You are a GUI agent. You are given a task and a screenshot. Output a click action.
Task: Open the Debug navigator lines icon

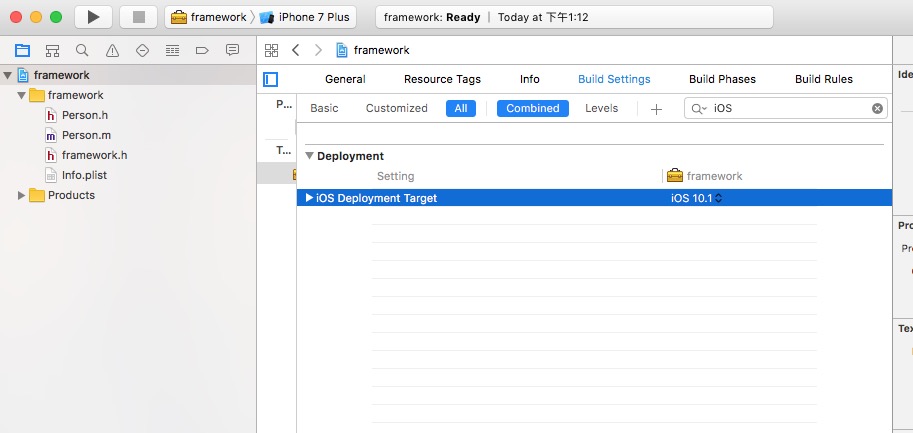[172, 51]
